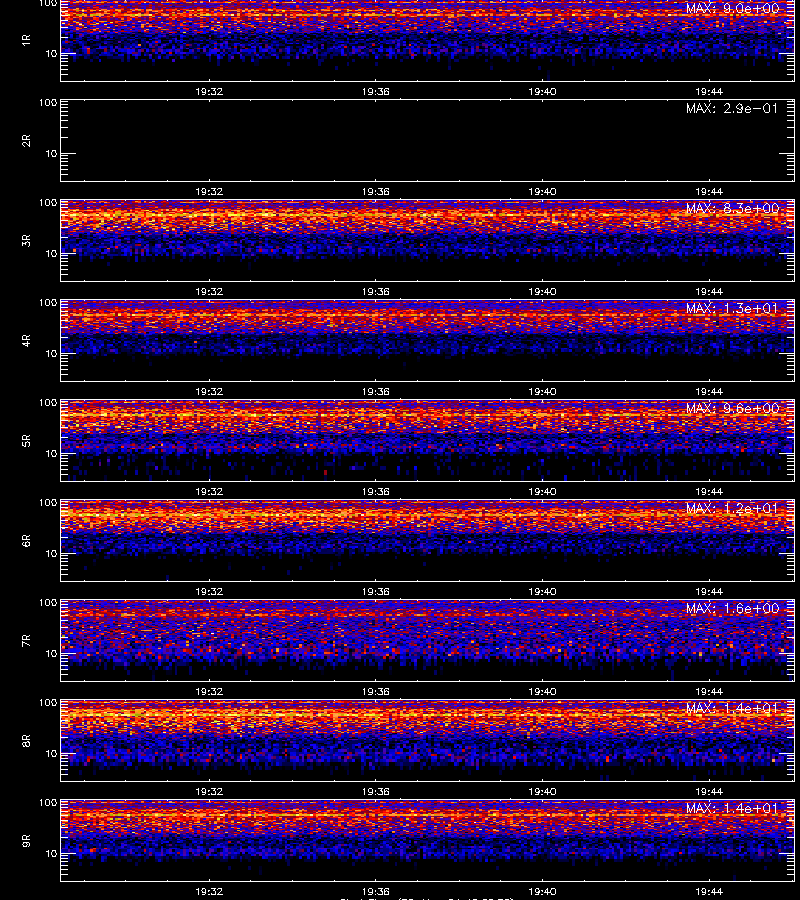Viewport: 800px width, 900px height.
Task: Click the 1R panel axis label
Action: pyautogui.click(x=26, y=40)
